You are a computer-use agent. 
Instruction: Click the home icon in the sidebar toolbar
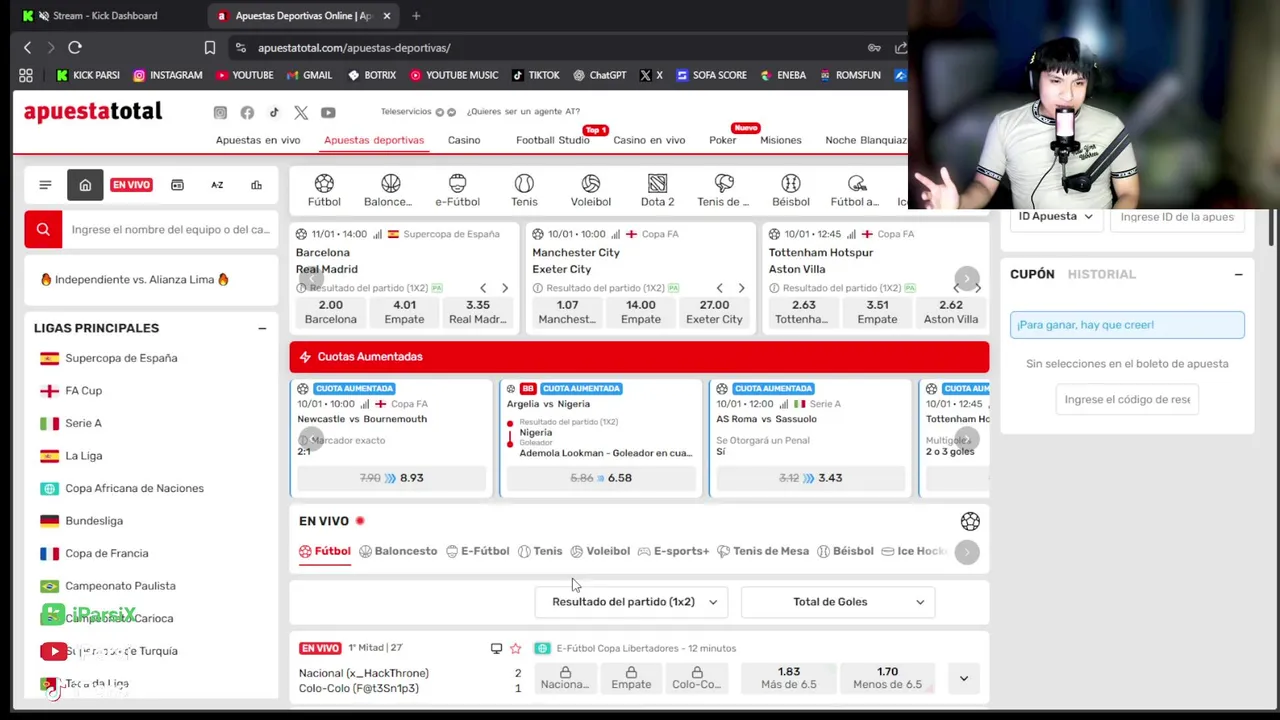pyautogui.click(x=85, y=185)
